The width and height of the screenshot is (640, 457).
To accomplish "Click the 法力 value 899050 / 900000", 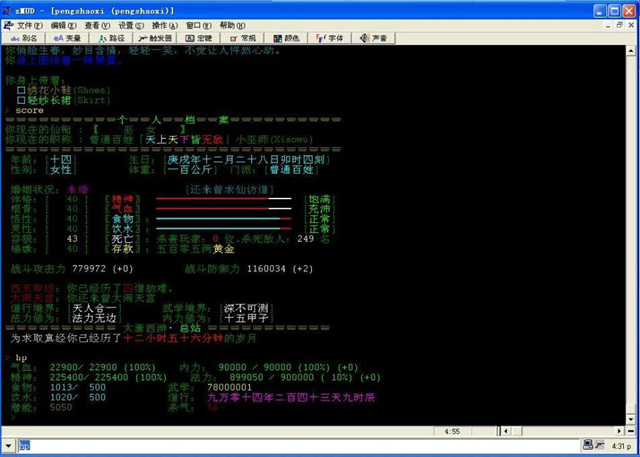I will click(272, 377).
